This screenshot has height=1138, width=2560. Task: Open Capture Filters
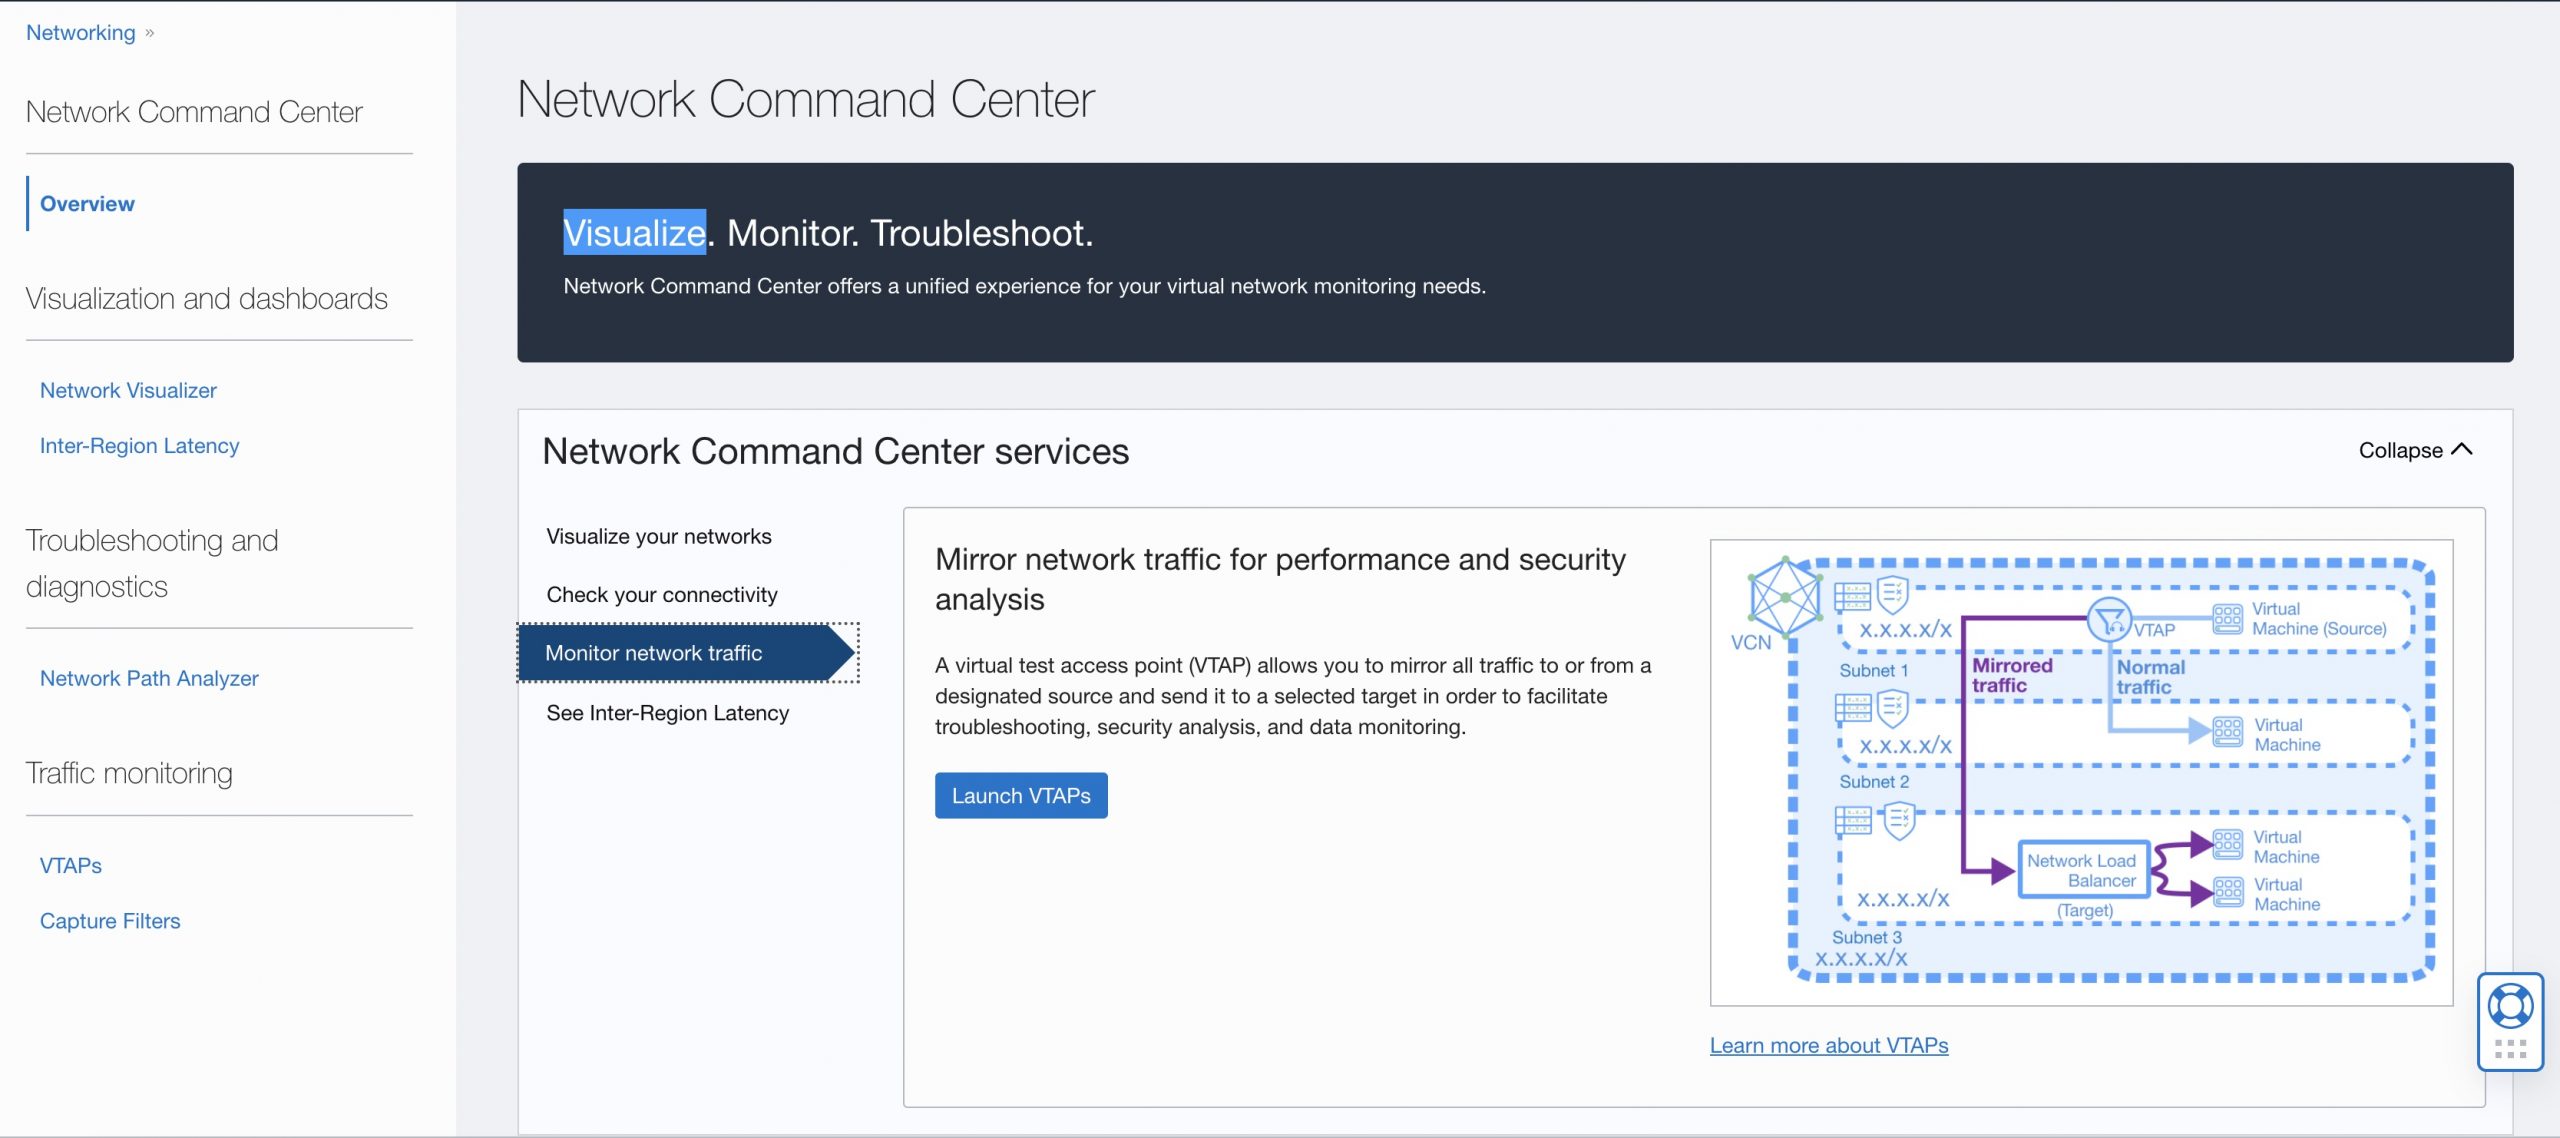109,920
